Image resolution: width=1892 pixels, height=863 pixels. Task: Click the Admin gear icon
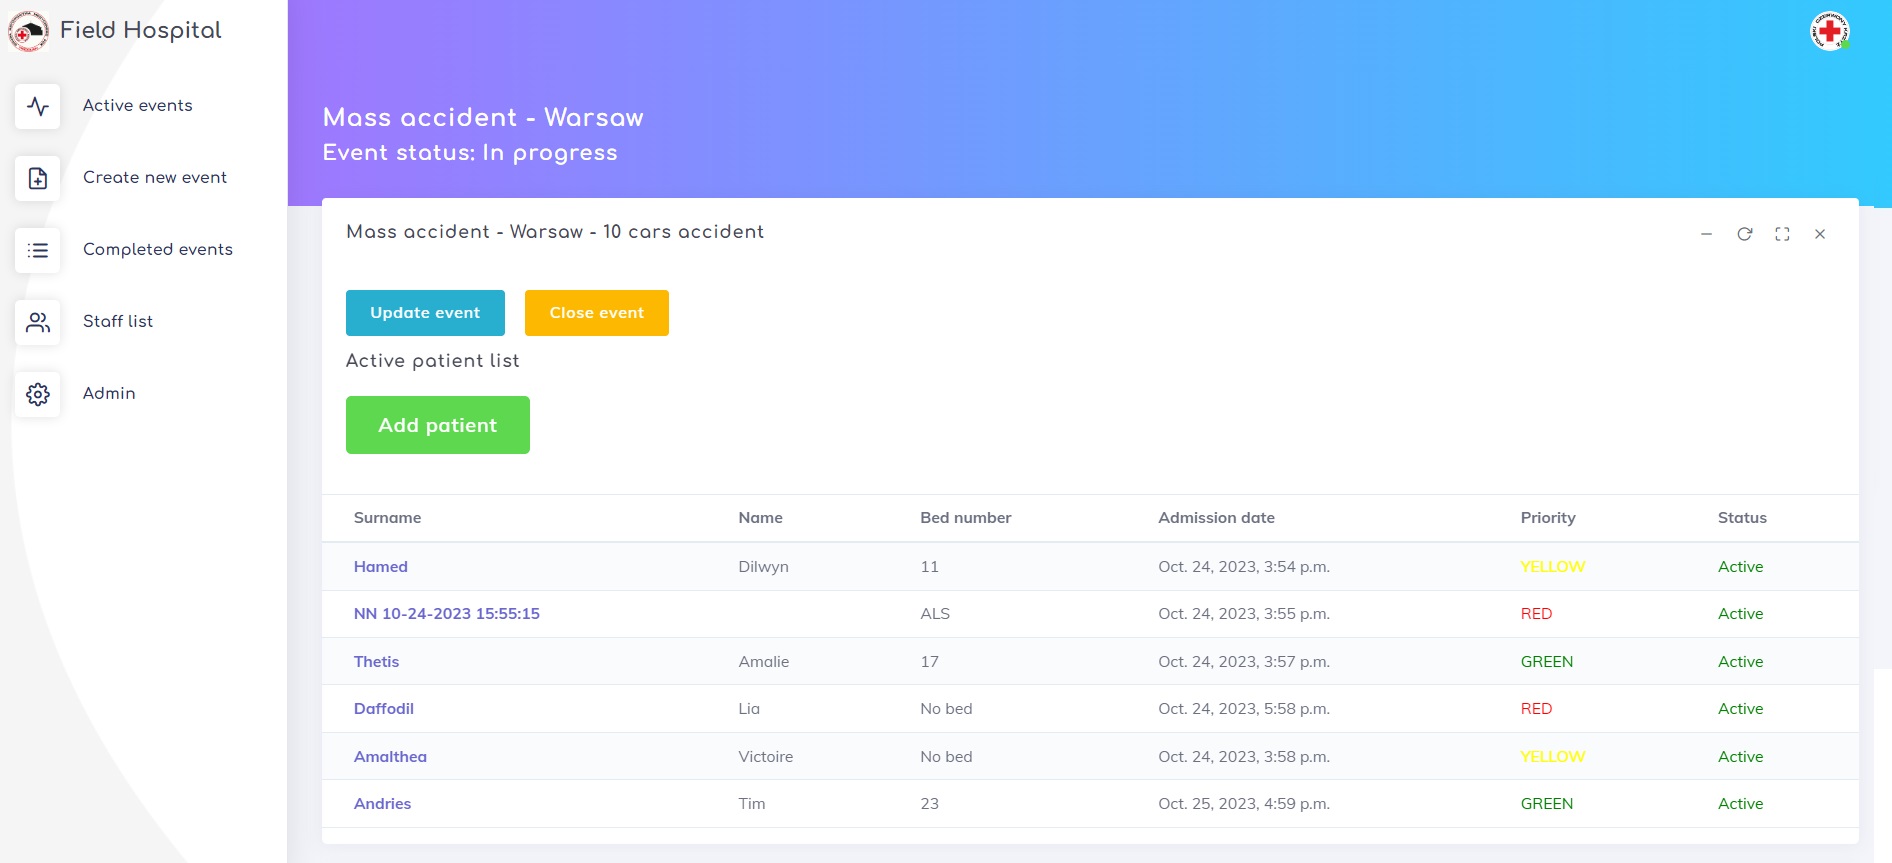[x=38, y=394]
